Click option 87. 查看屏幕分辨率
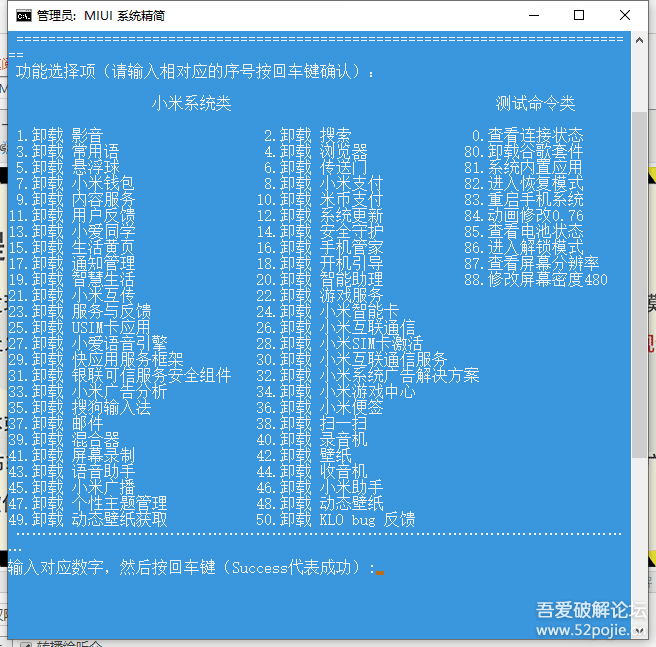 531,263
